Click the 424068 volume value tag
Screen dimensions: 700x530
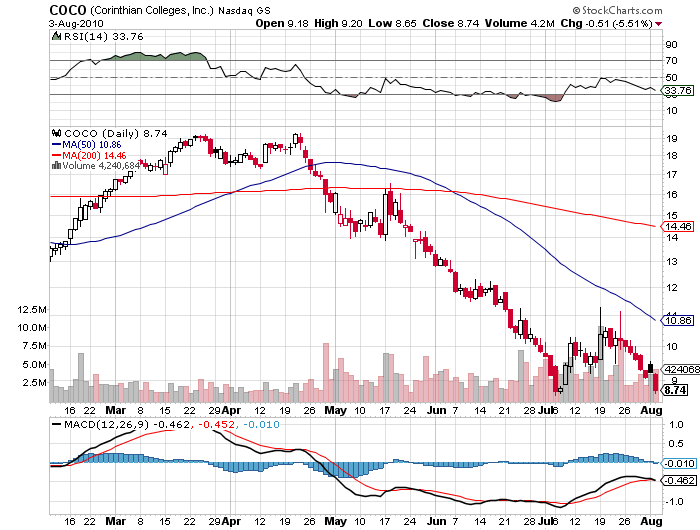pyautogui.click(x=681, y=369)
